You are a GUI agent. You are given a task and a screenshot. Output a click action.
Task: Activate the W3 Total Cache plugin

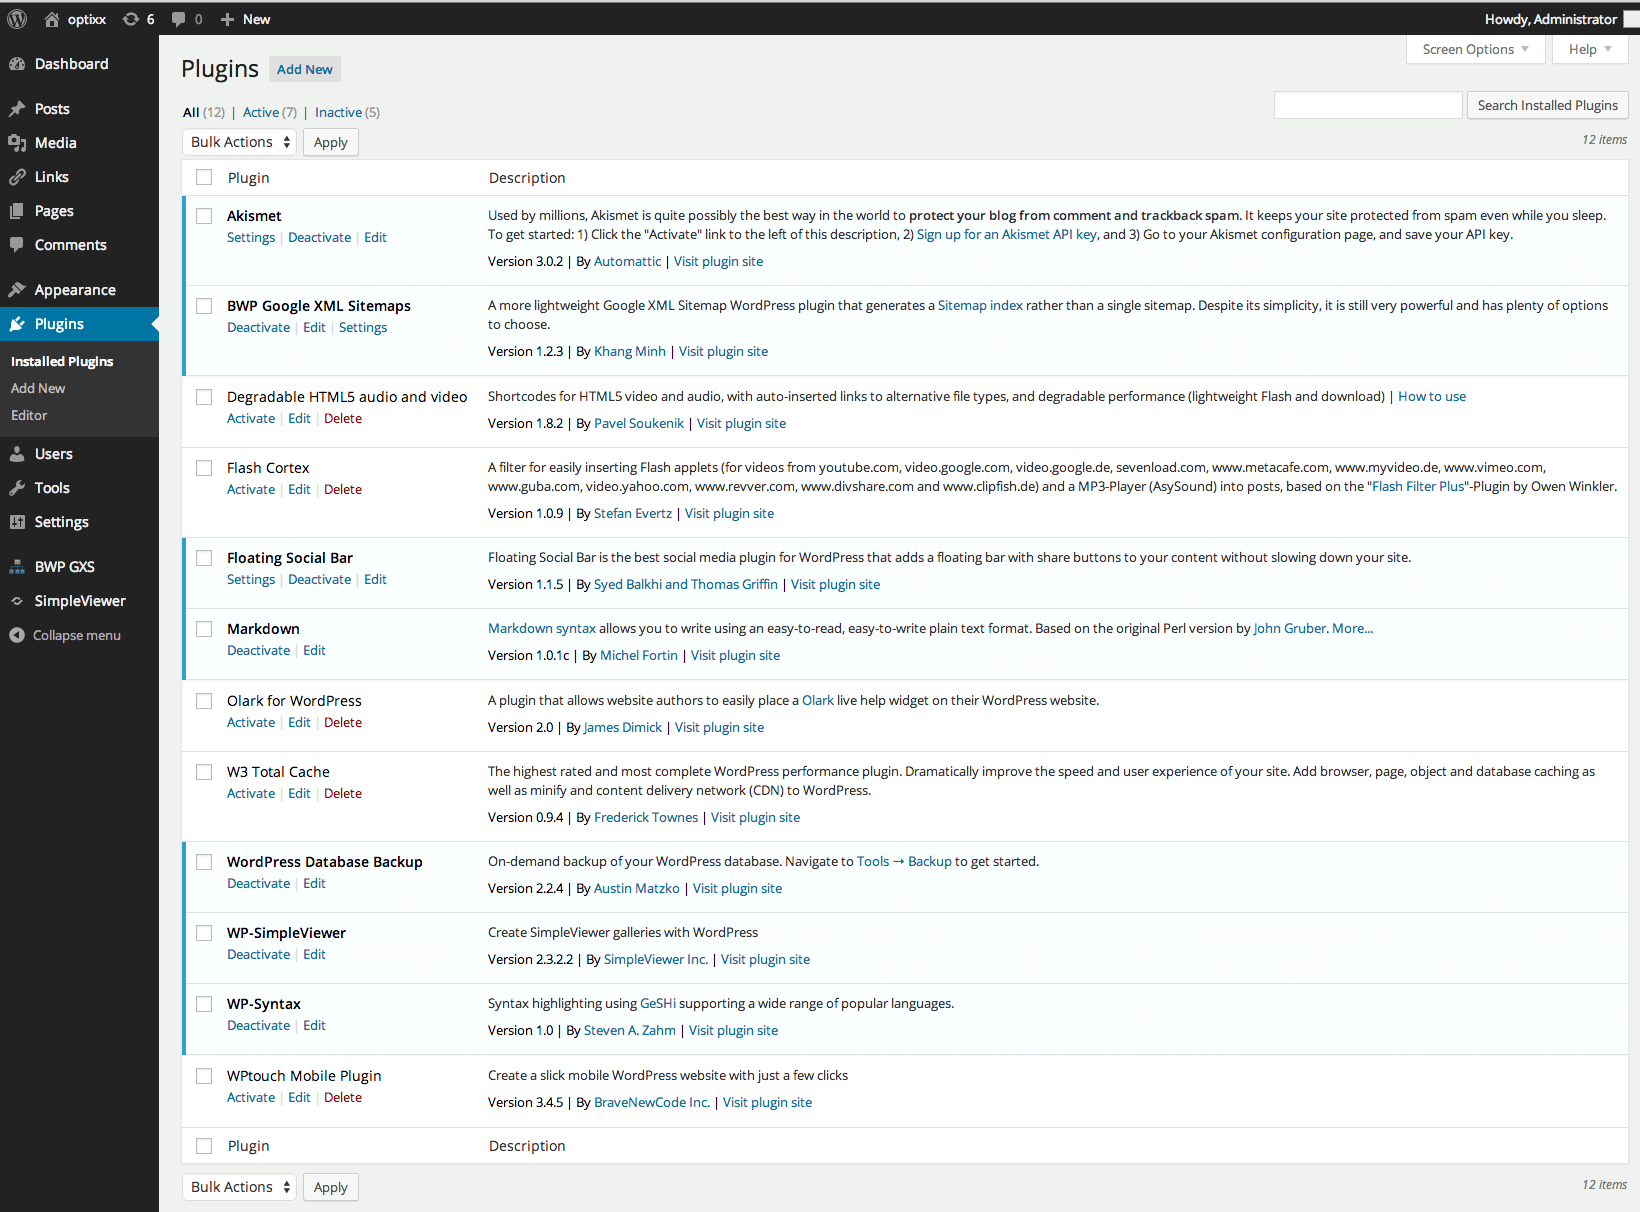[x=251, y=793]
